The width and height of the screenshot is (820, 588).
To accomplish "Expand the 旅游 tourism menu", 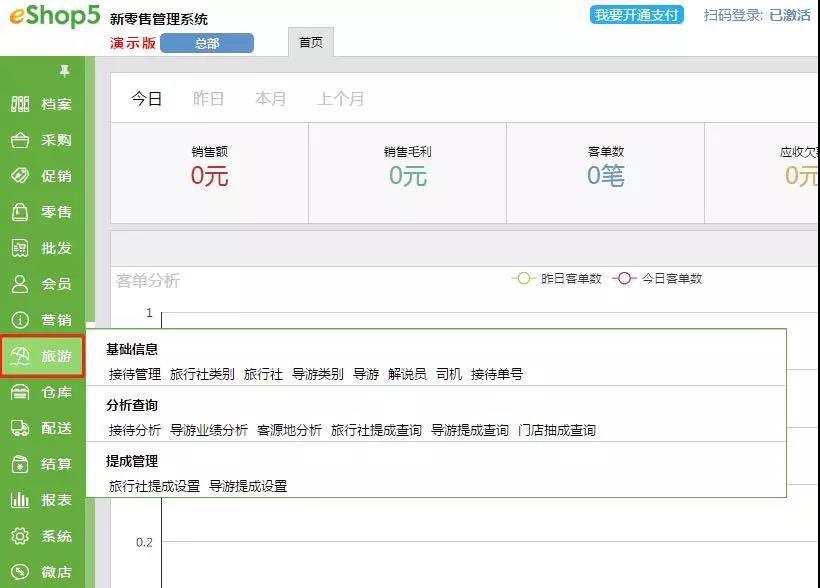I will coord(42,356).
